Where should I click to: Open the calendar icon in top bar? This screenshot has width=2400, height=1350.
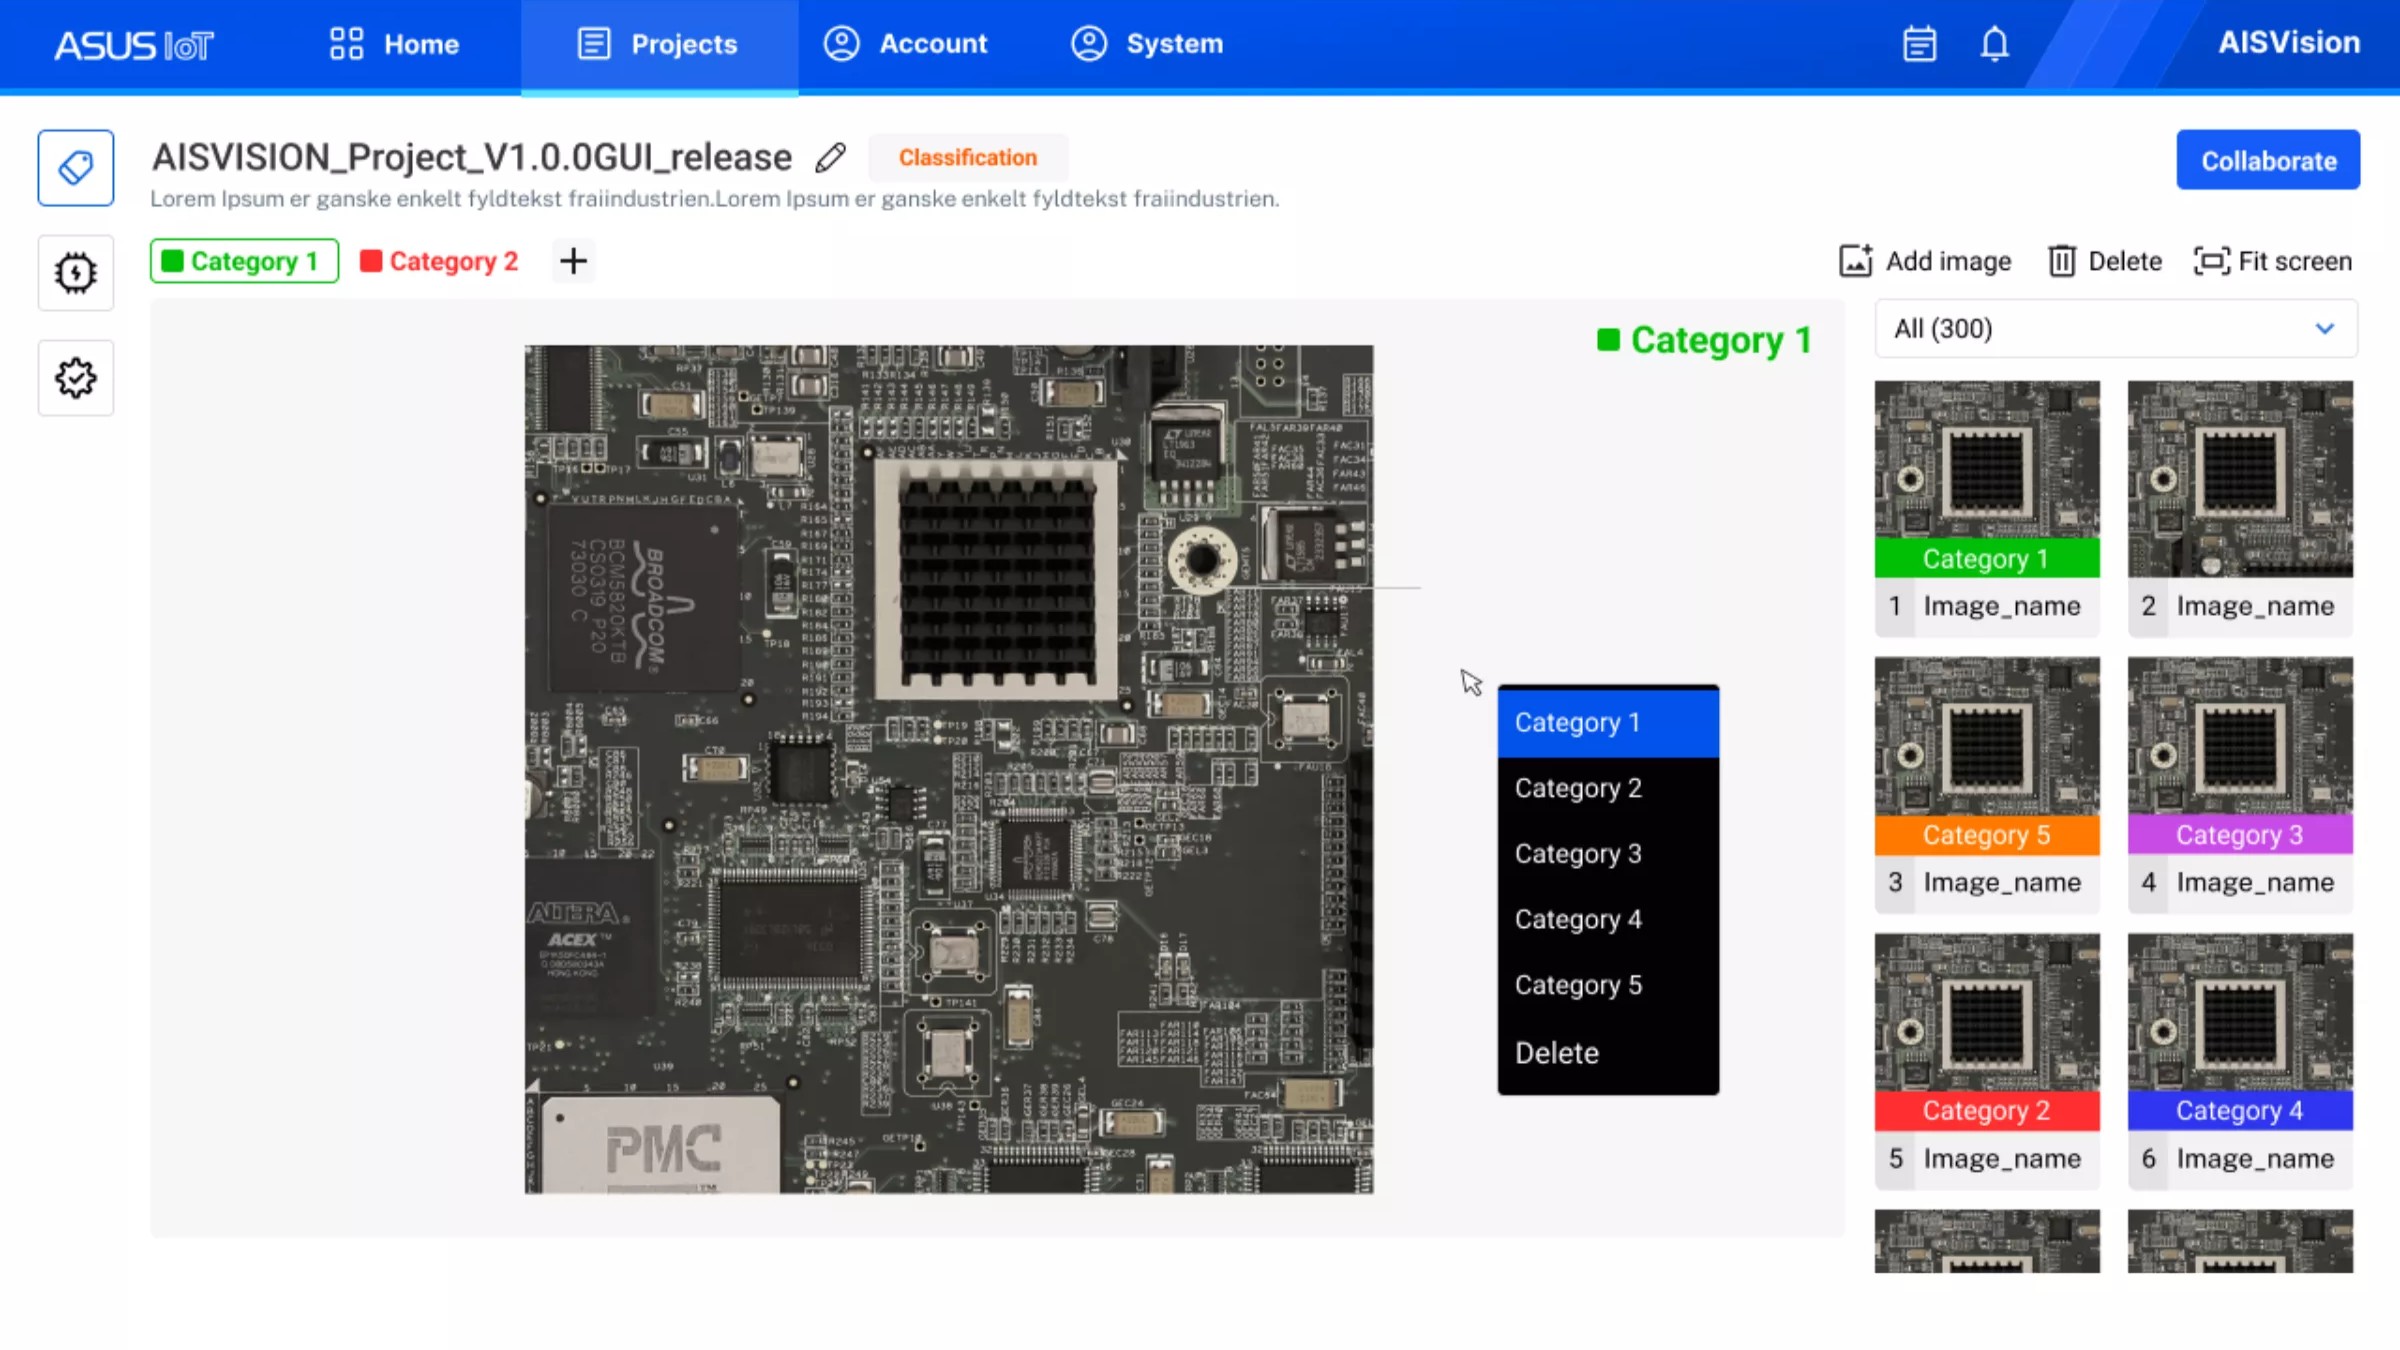click(1919, 44)
